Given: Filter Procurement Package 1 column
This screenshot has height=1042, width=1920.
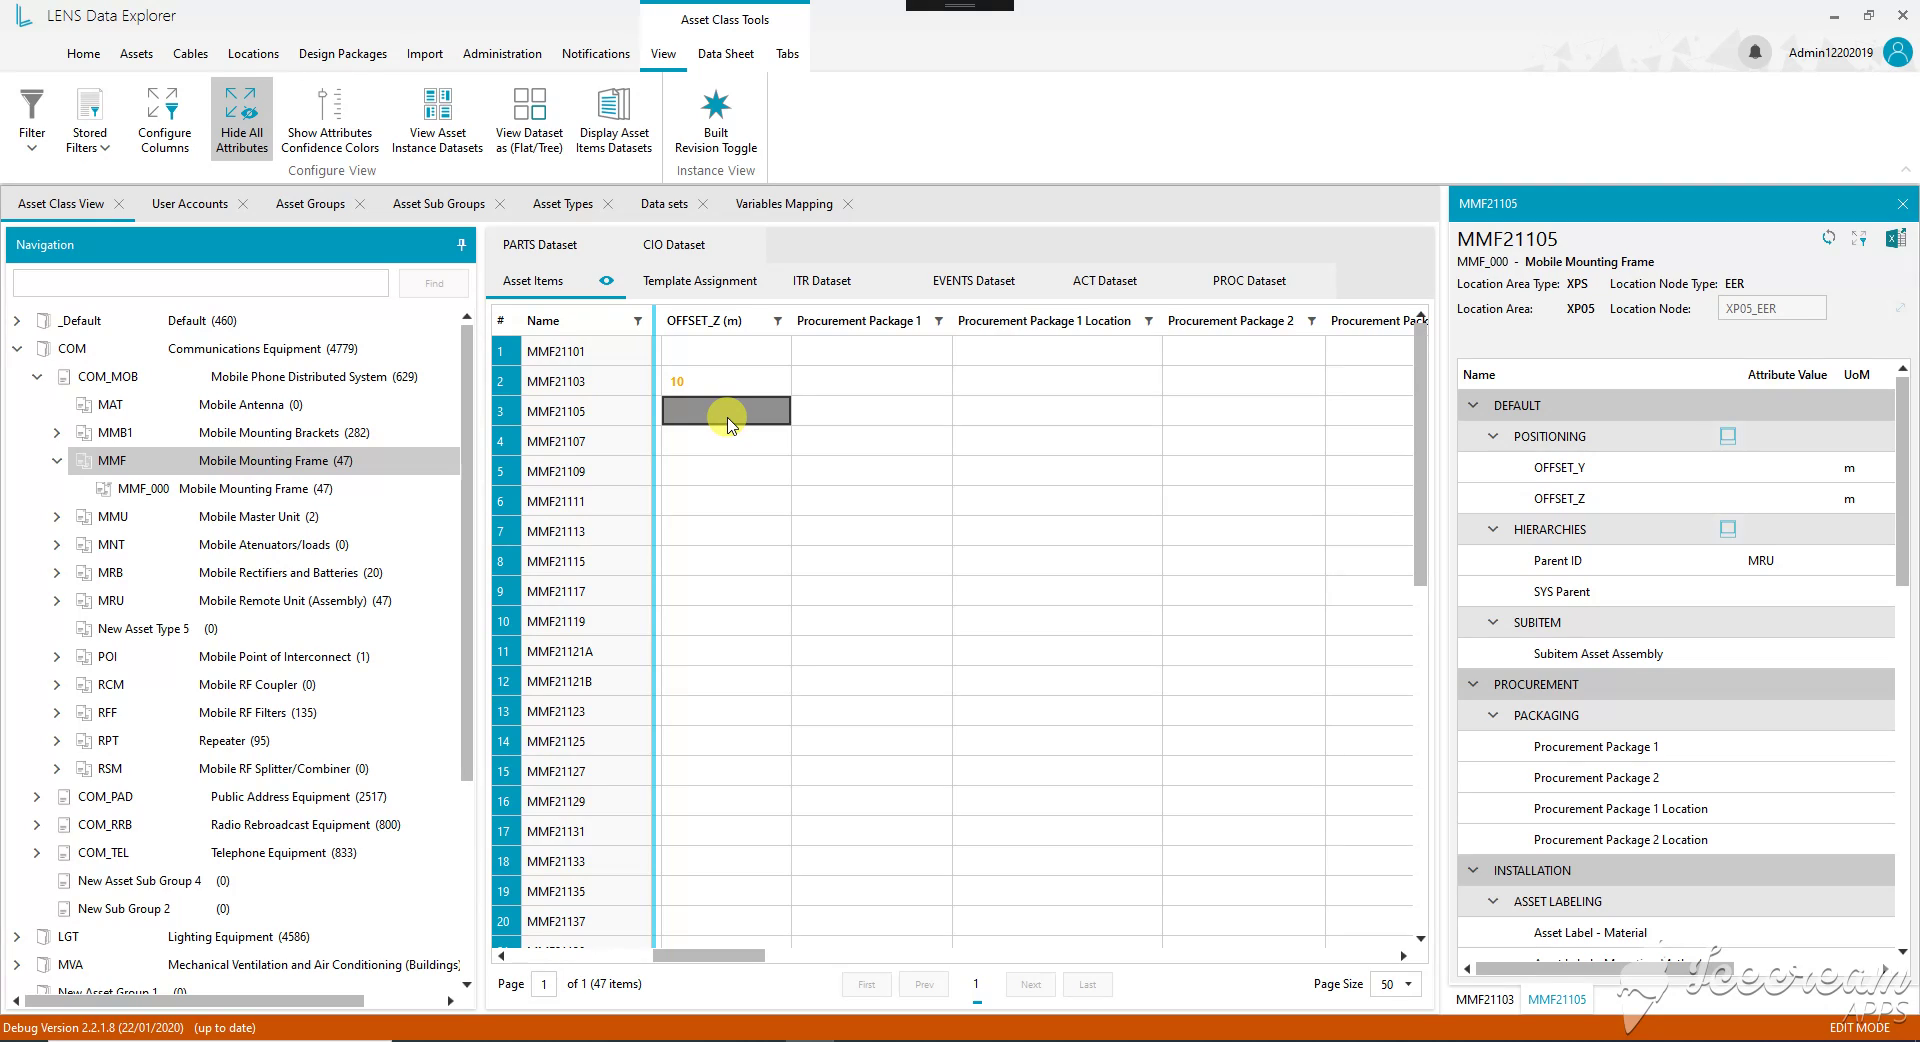Looking at the screenshot, I should [x=939, y=321].
